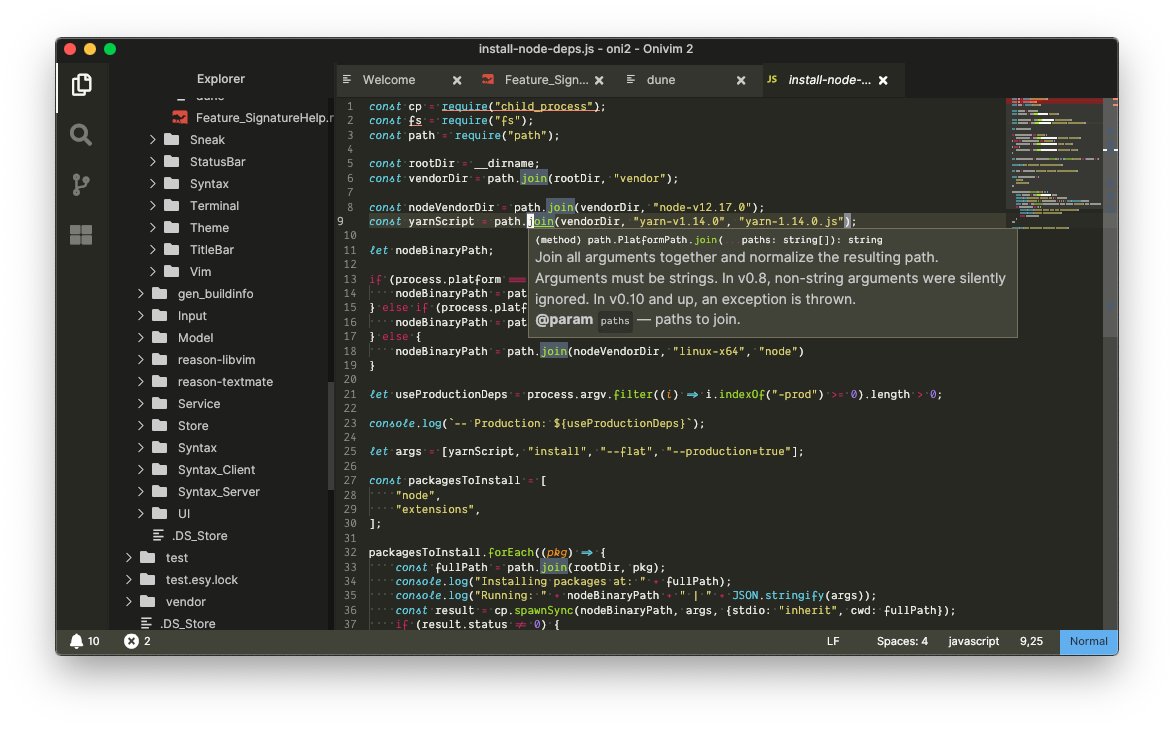Select the Syntax_Server folder row
Screen dimensions: 1174x729
(220, 492)
